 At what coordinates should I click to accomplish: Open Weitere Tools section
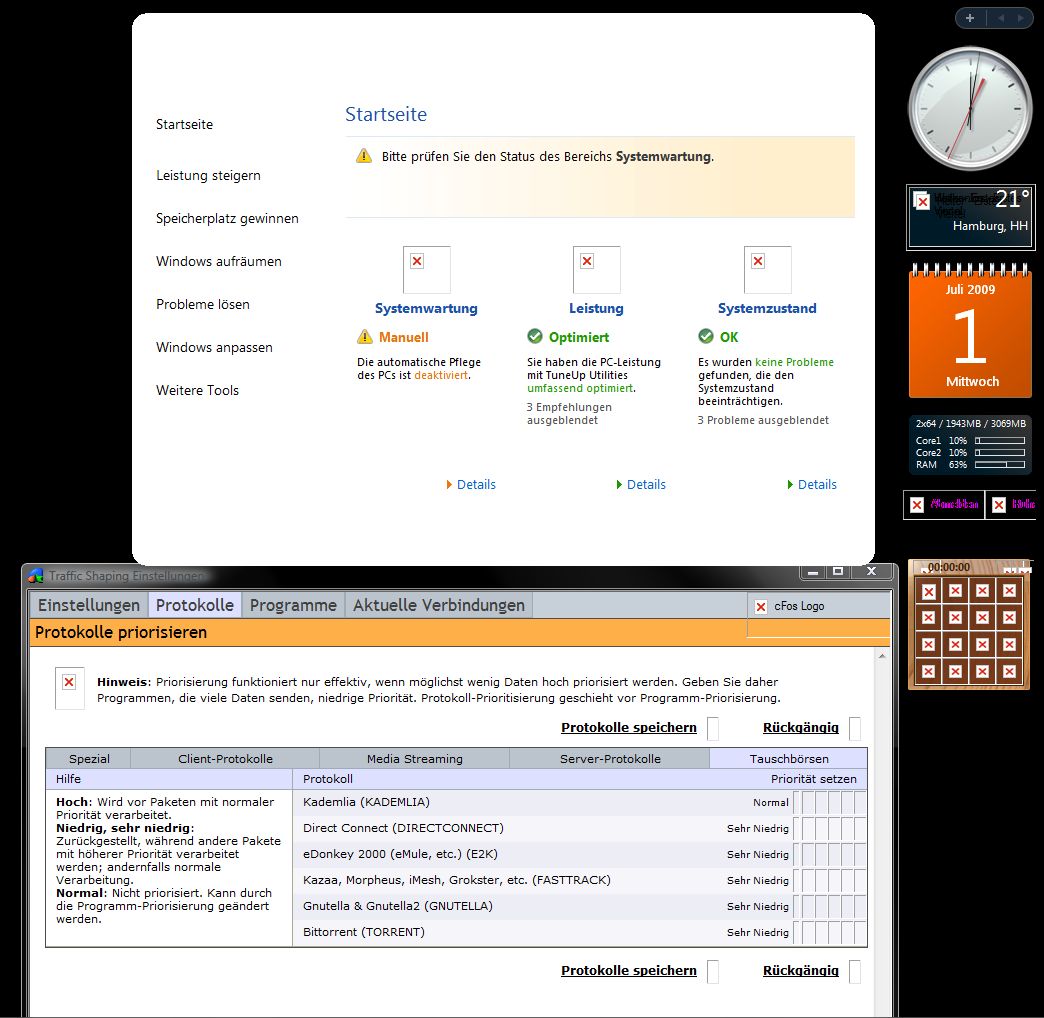pyautogui.click(x=197, y=390)
